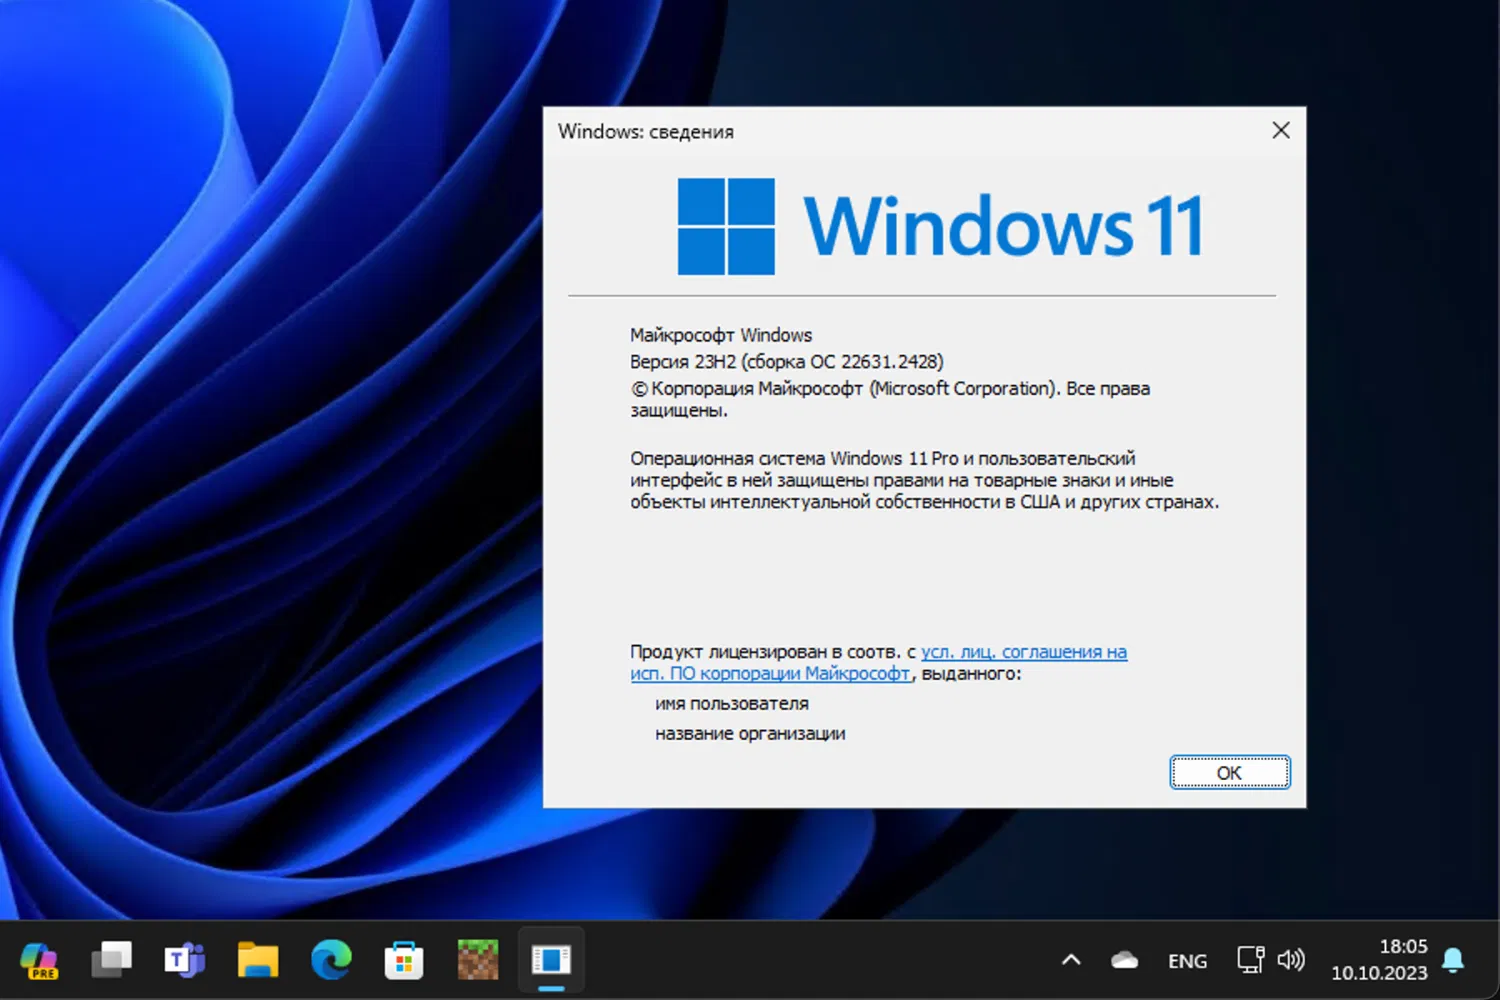Launch Microsoft Teams
This screenshot has height=1000, width=1500.
(x=184, y=960)
